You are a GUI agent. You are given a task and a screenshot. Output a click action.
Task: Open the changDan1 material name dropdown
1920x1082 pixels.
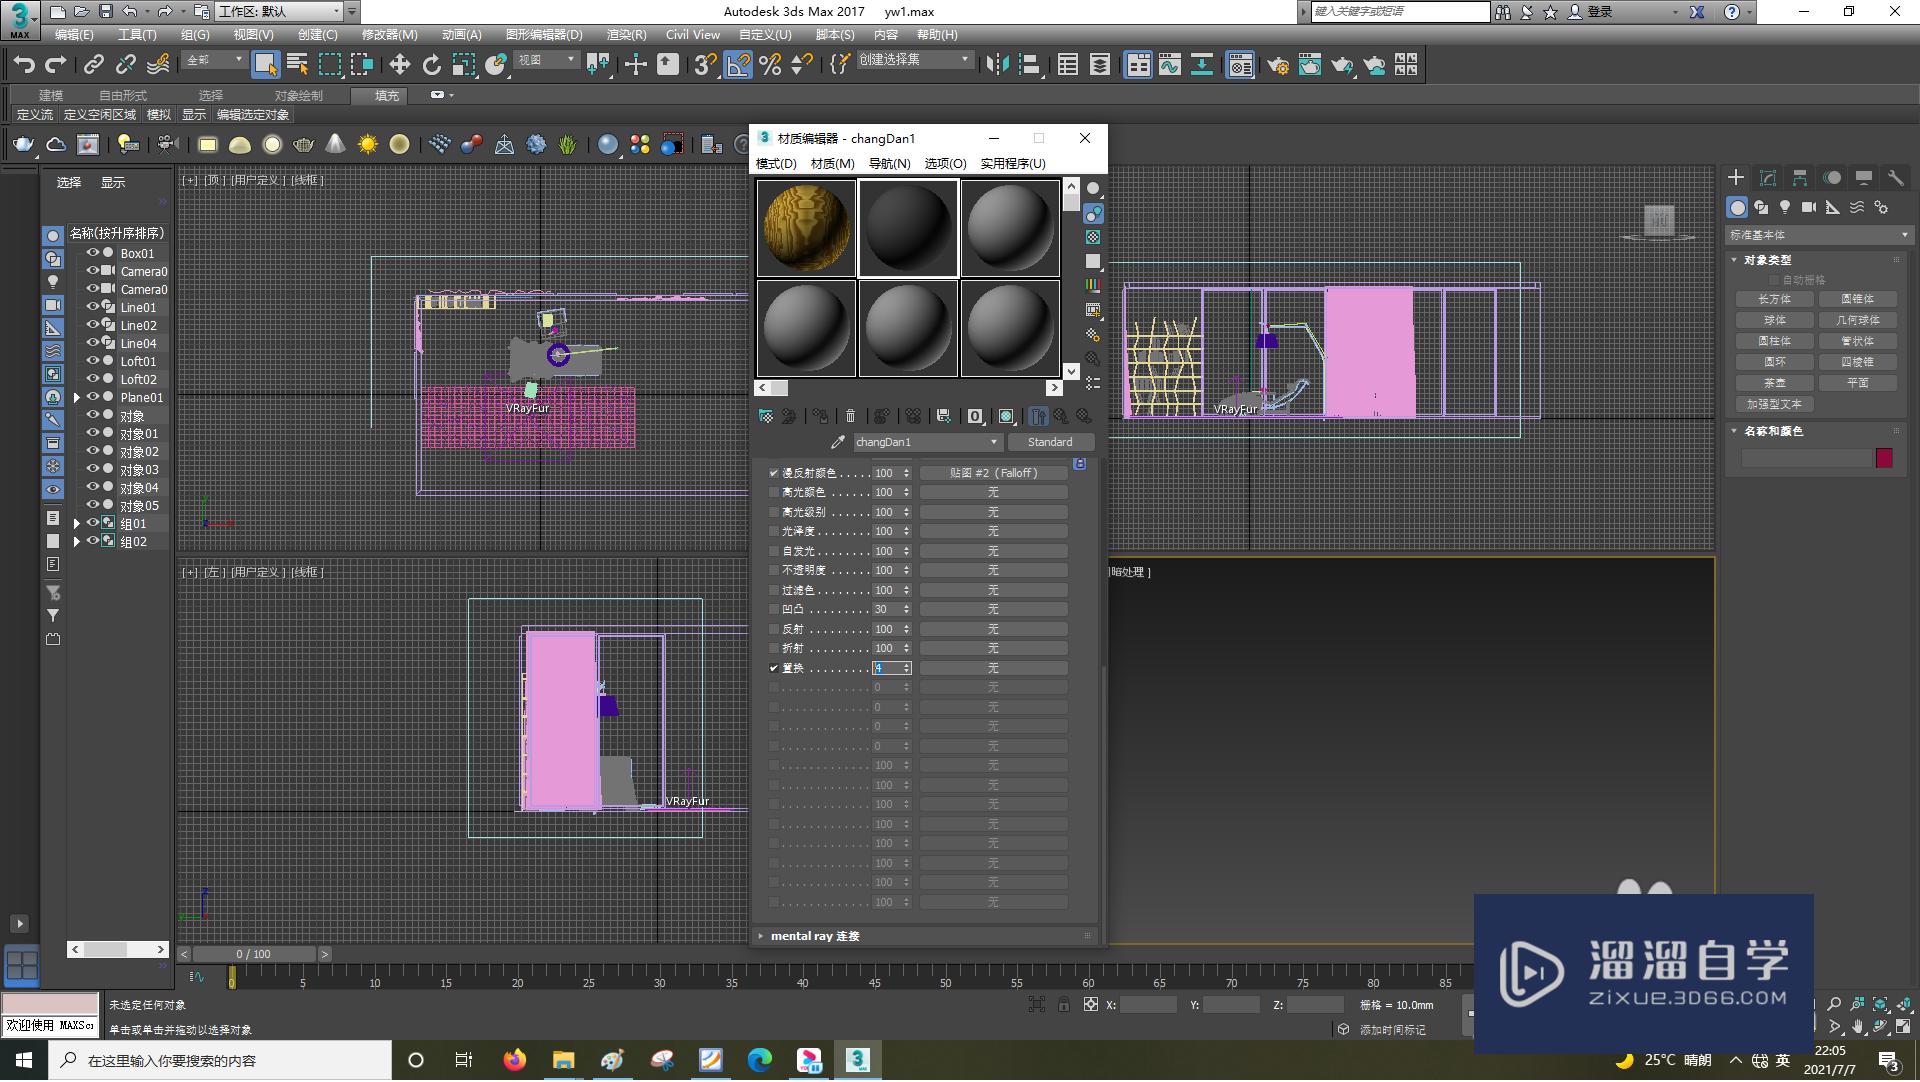pyautogui.click(x=993, y=442)
